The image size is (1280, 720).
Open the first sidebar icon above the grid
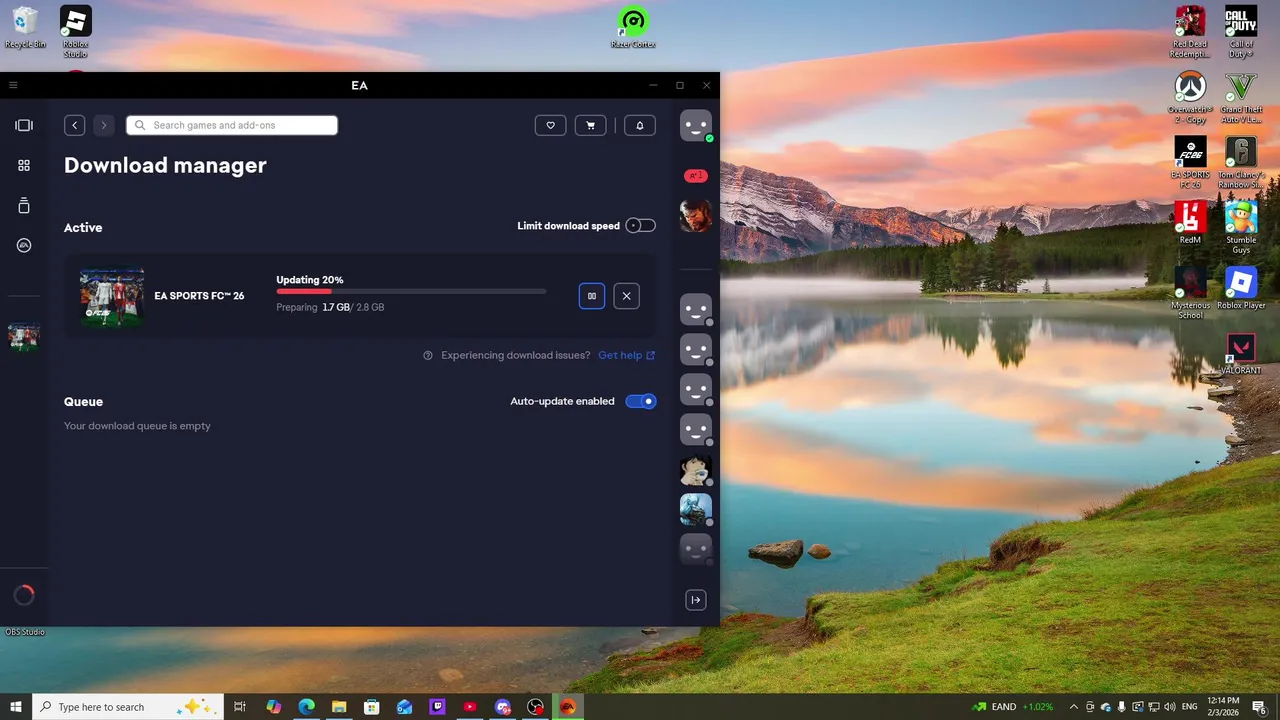click(x=24, y=125)
